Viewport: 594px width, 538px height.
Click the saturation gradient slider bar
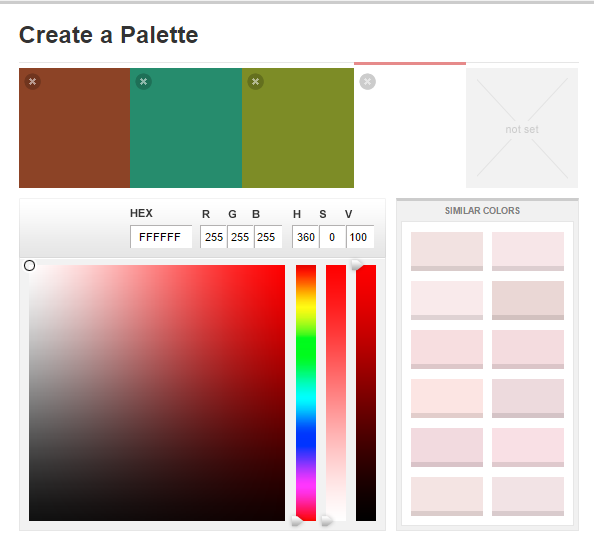tap(336, 393)
